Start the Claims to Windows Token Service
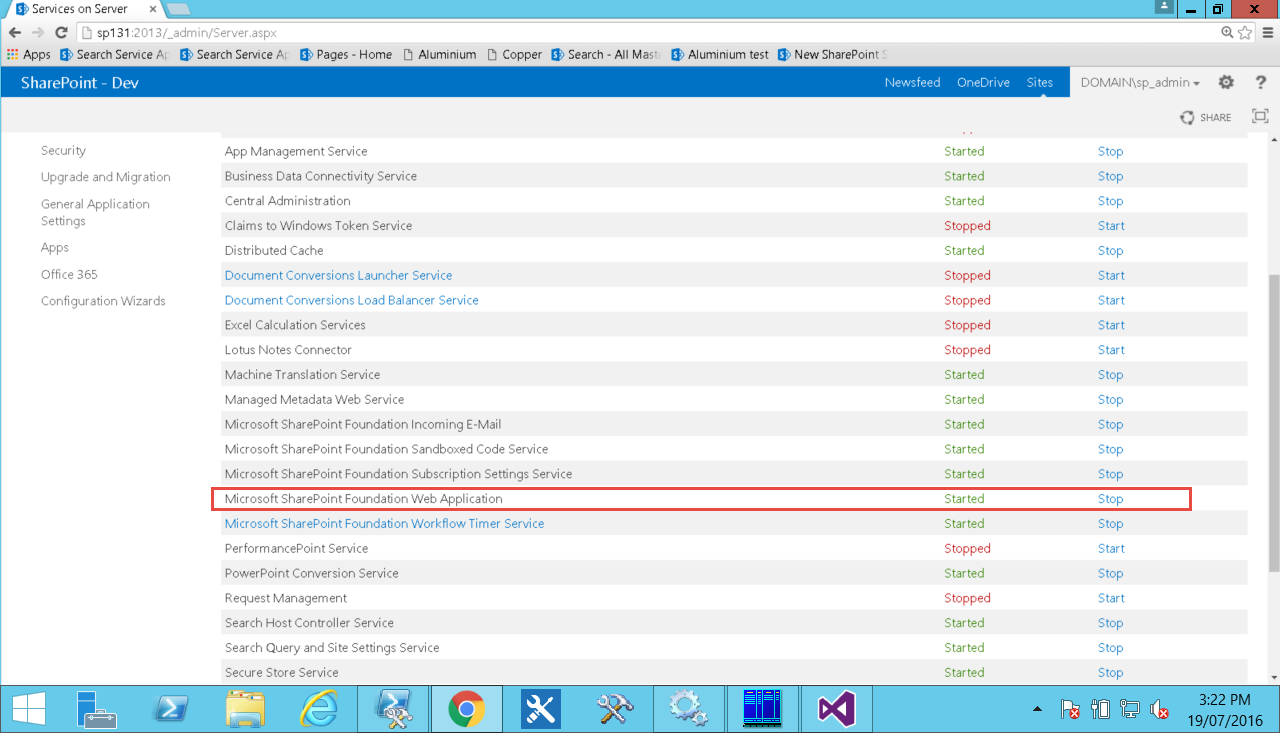 [x=1111, y=226]
